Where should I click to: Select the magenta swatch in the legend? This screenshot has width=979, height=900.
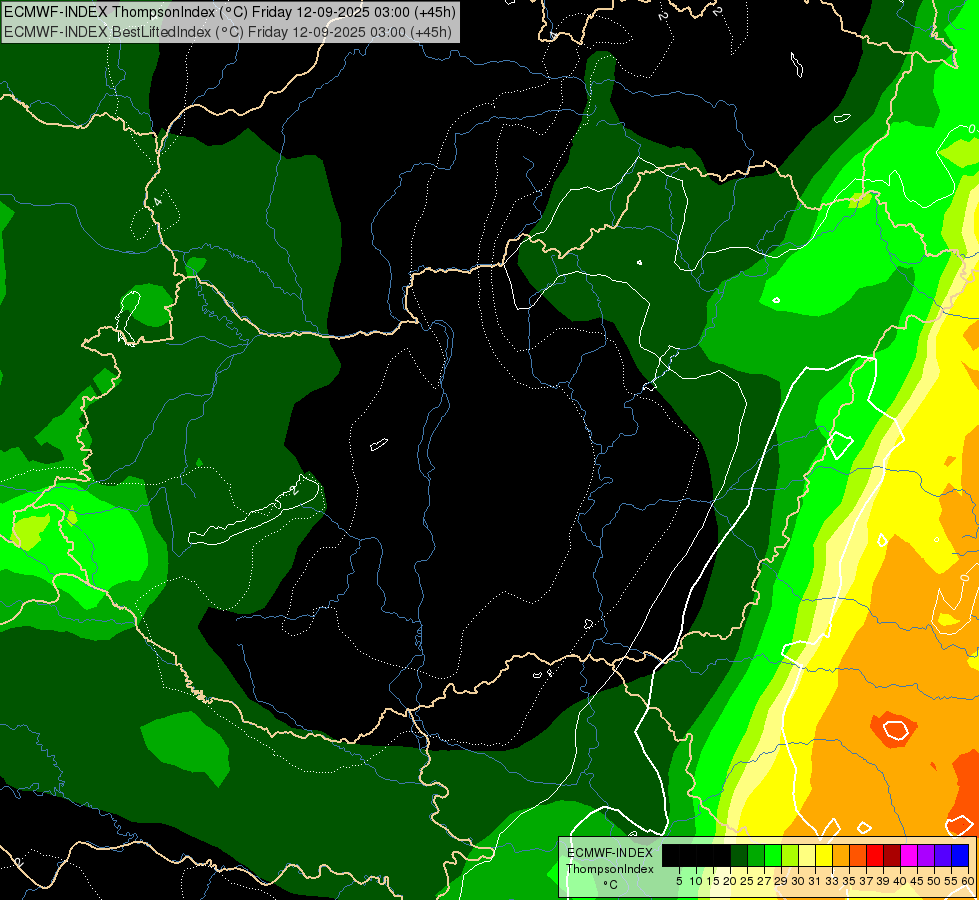(x=909, y=855)
